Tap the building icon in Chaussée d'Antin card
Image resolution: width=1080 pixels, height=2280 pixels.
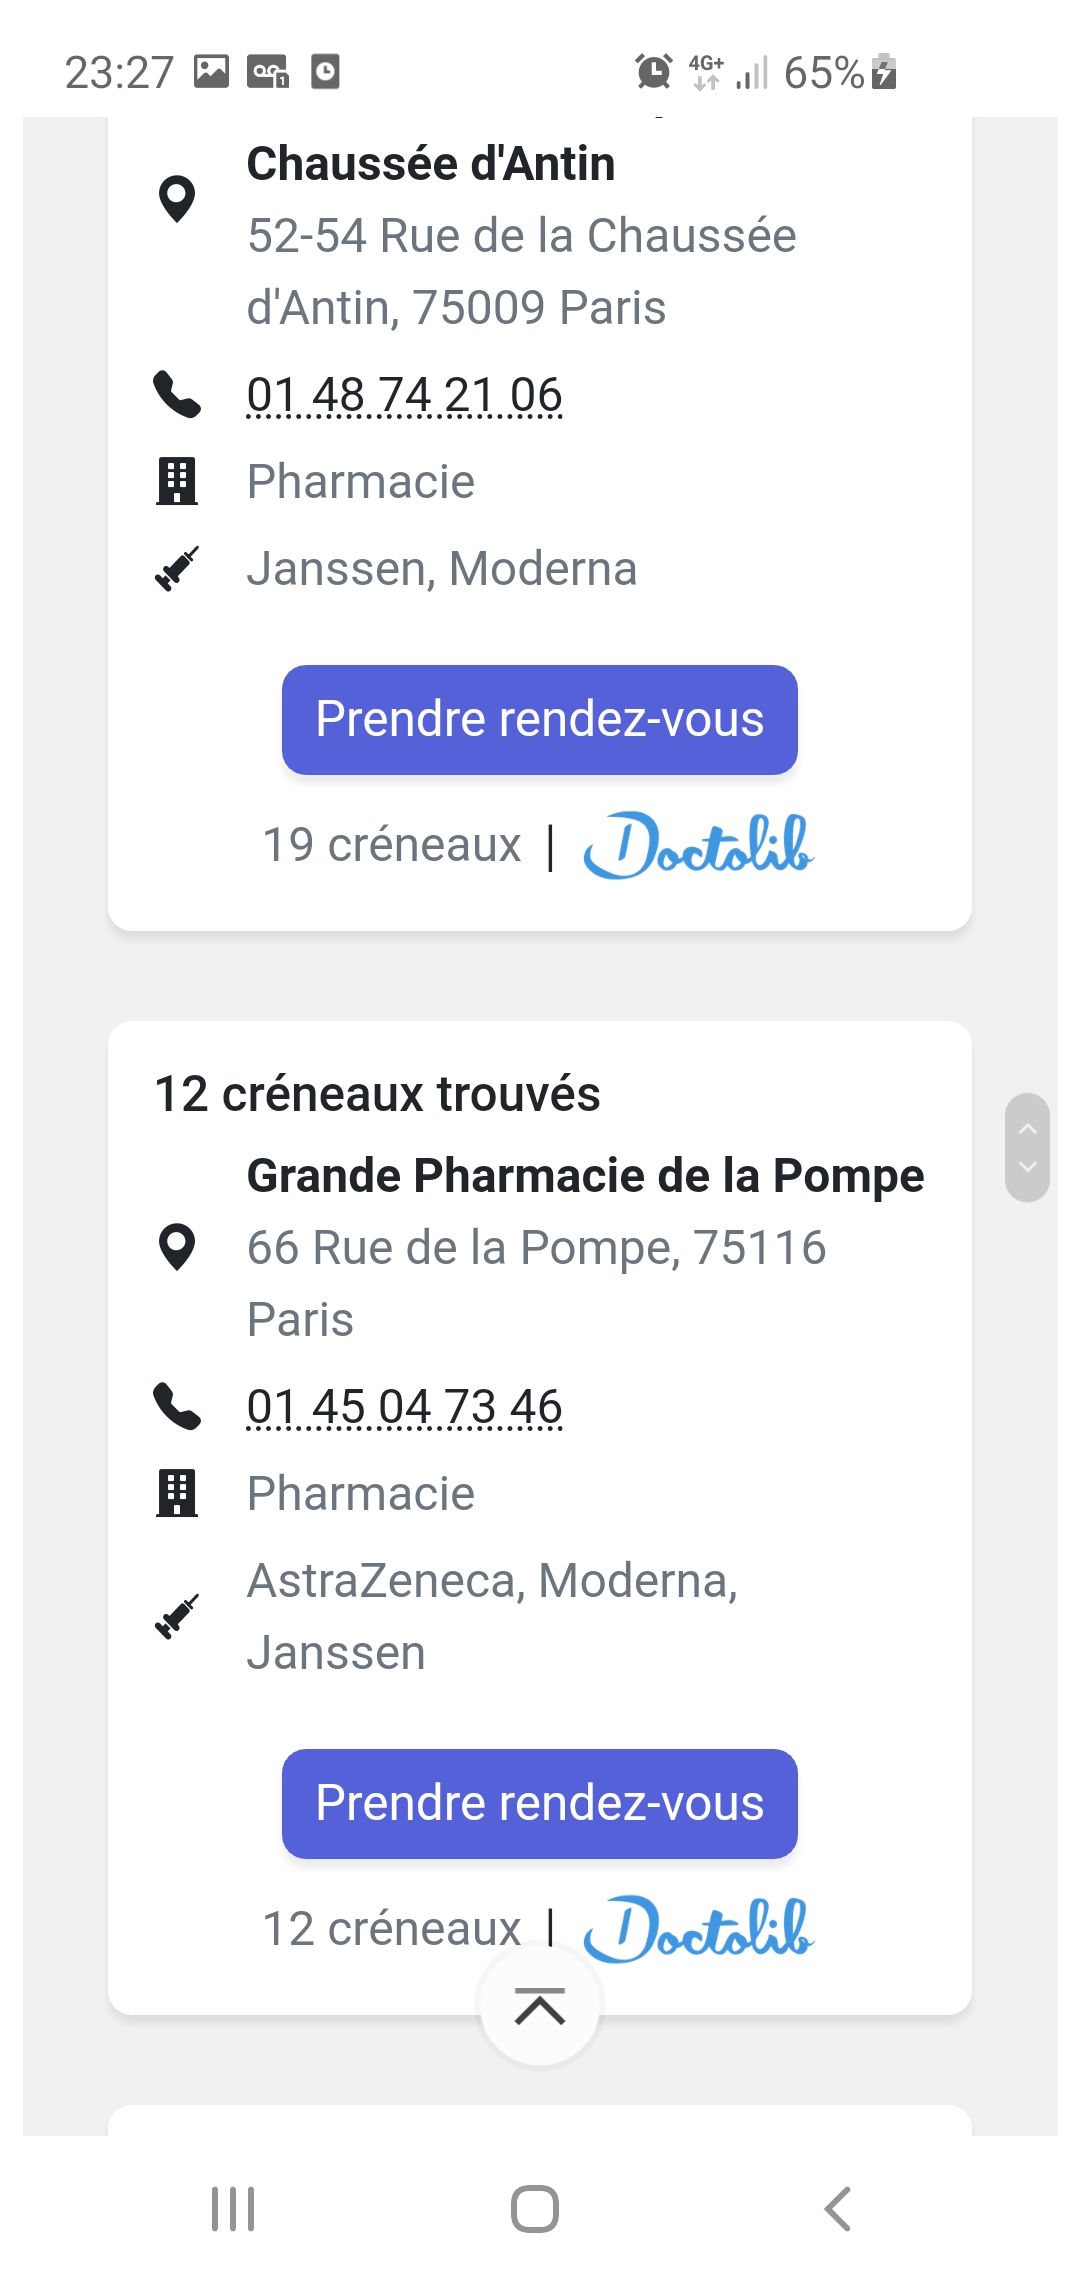177,481
